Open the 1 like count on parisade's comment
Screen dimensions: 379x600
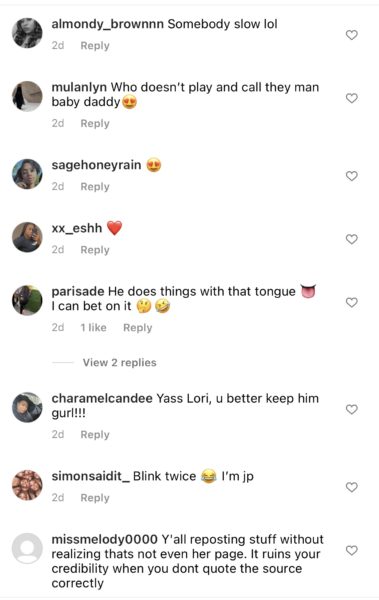click(x=93, y=328)
